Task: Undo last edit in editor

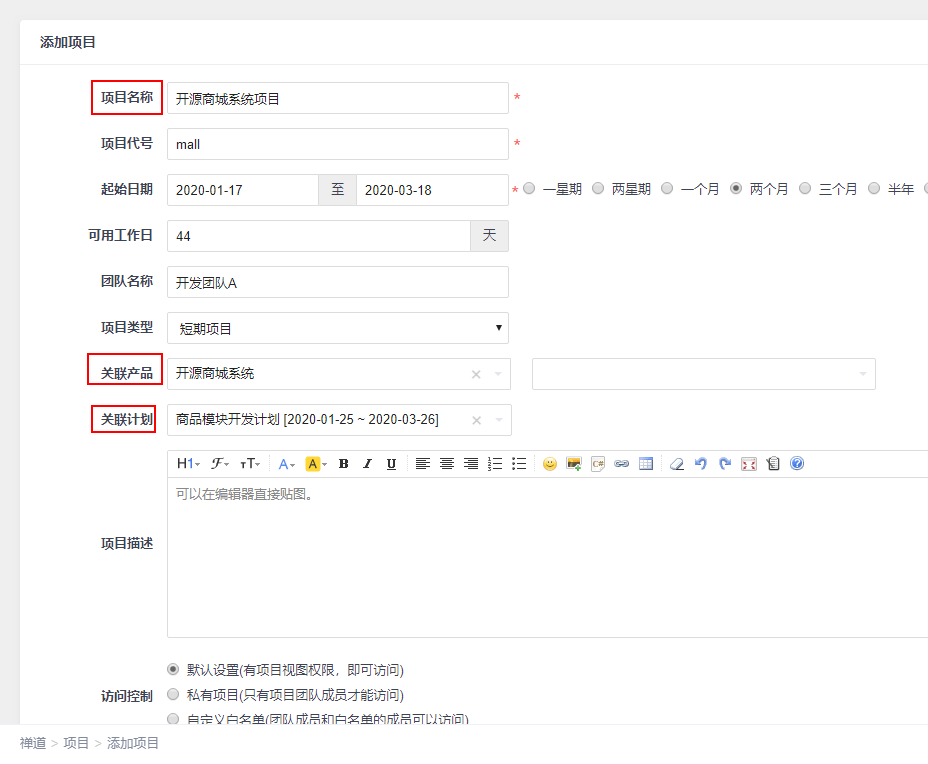Action: pos(701,464)
